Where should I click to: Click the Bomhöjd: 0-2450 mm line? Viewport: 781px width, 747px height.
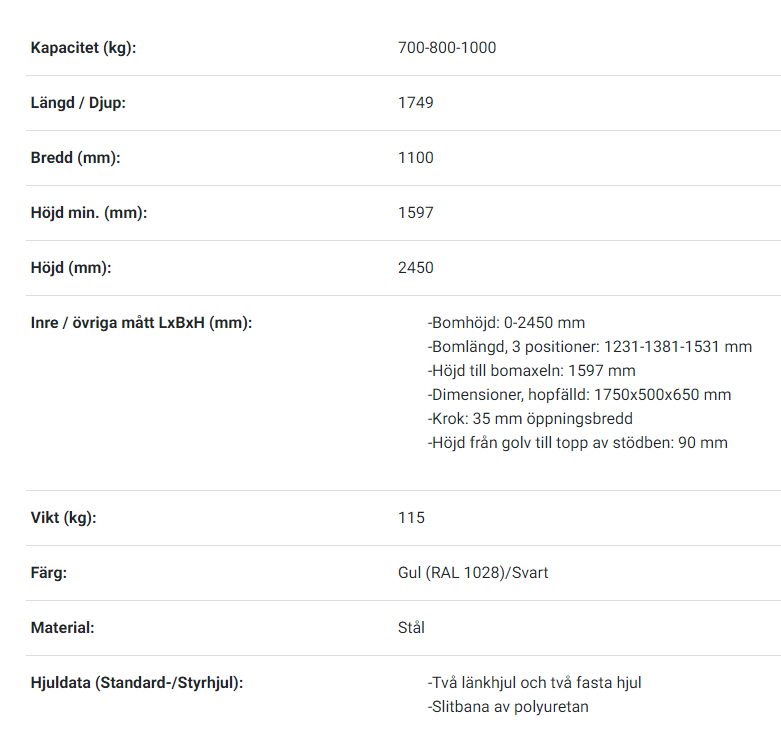506,323
